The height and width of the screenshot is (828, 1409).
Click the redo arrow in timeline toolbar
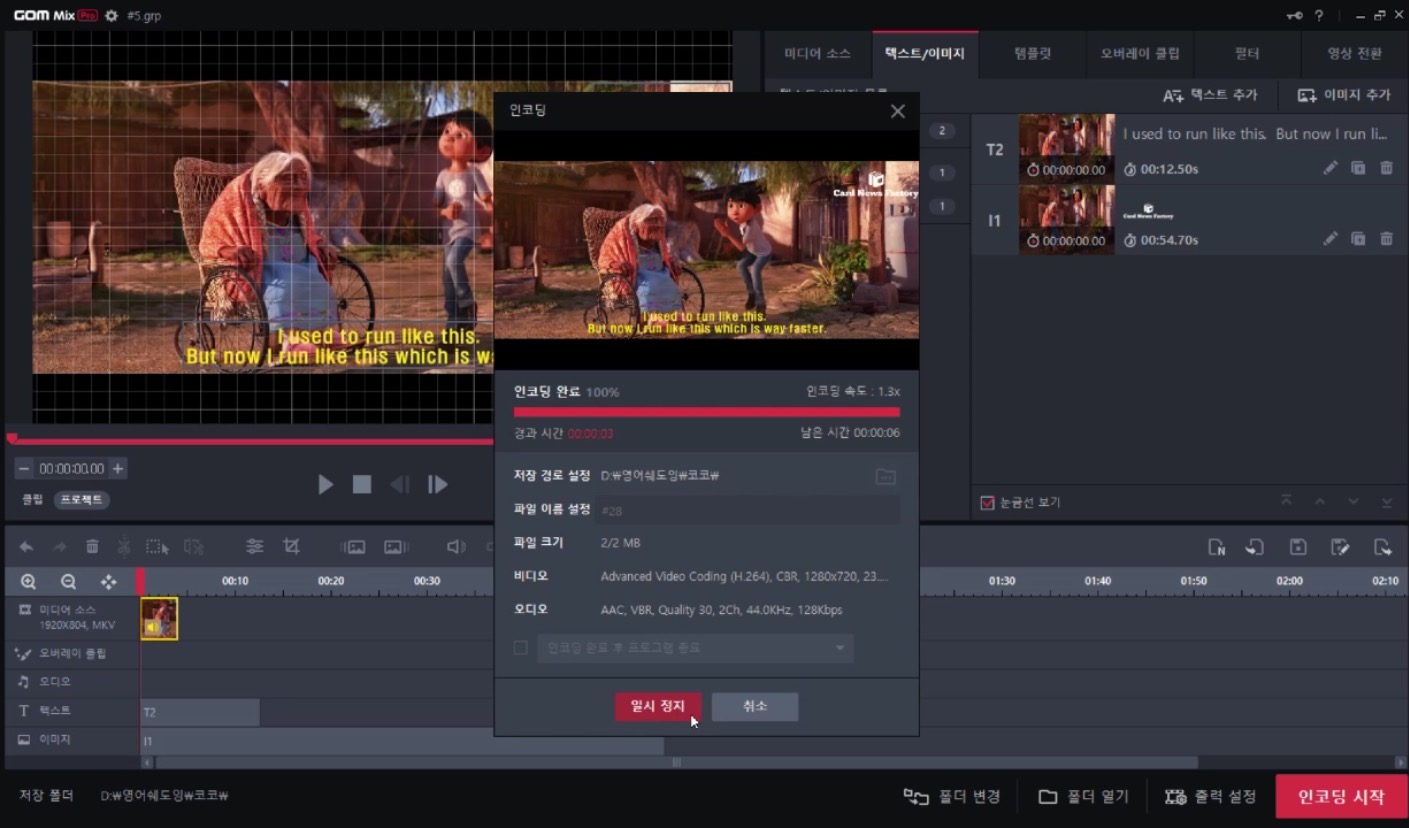(60, 547)
